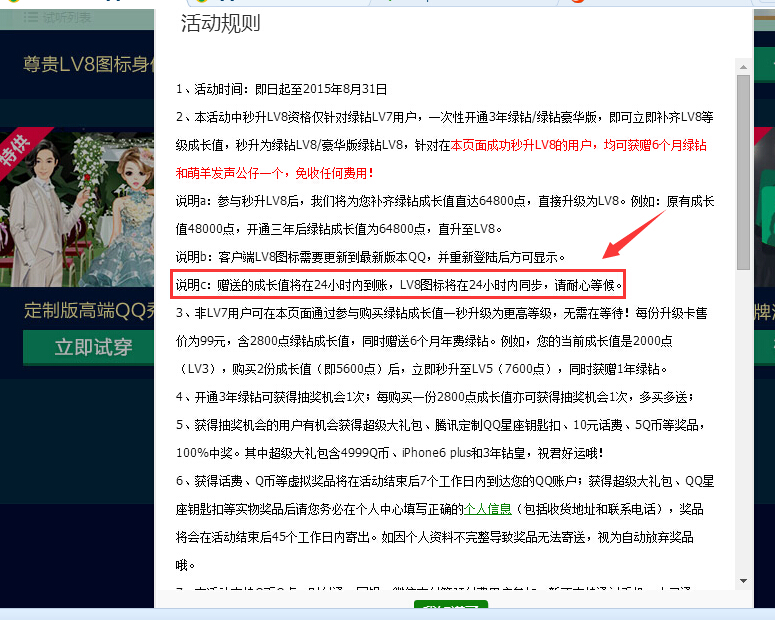Click the 尊贵LV8图标身份 heading on background page

(x=88, y=64)
